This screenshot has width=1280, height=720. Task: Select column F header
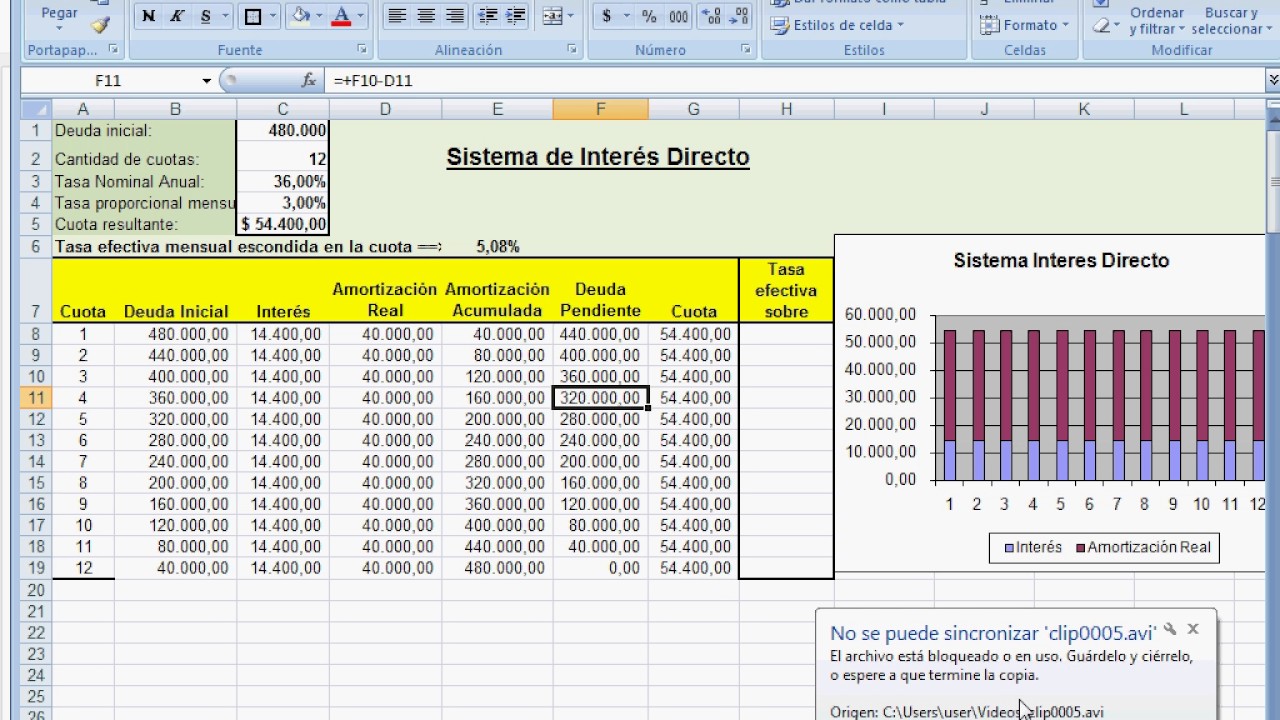(600, 110)
